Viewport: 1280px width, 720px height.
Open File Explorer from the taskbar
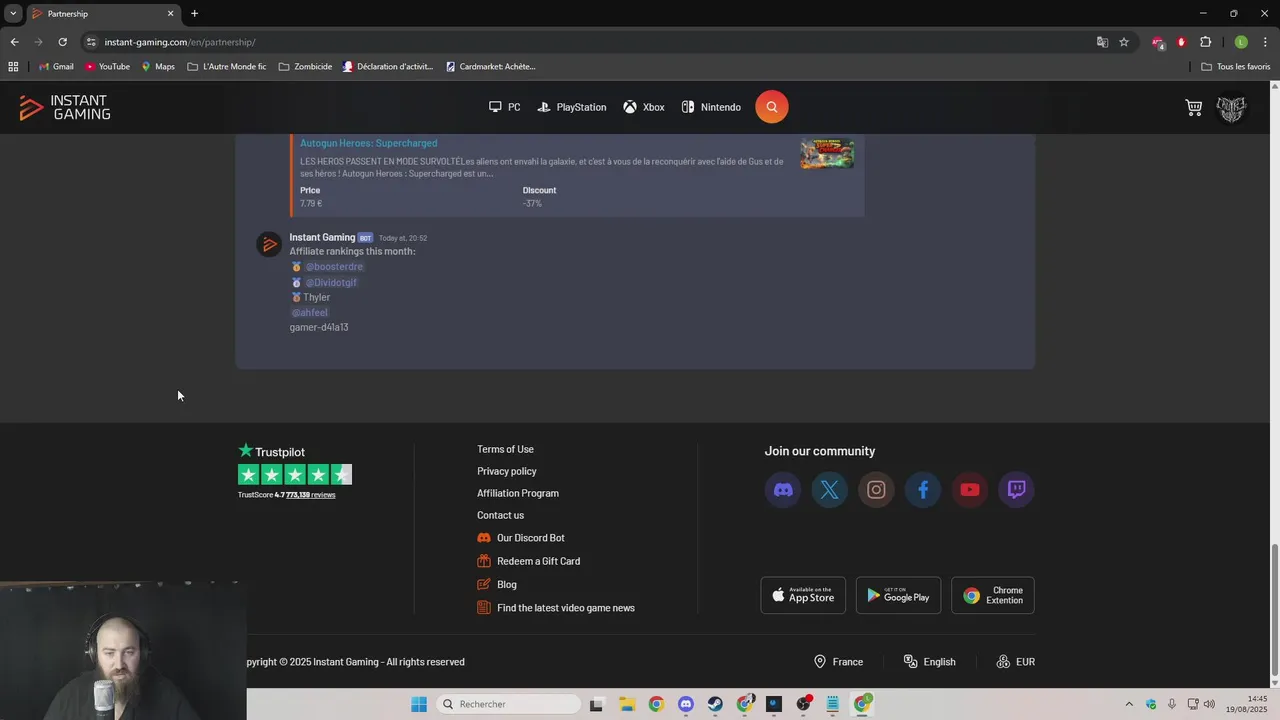click(x=626, y=704)
